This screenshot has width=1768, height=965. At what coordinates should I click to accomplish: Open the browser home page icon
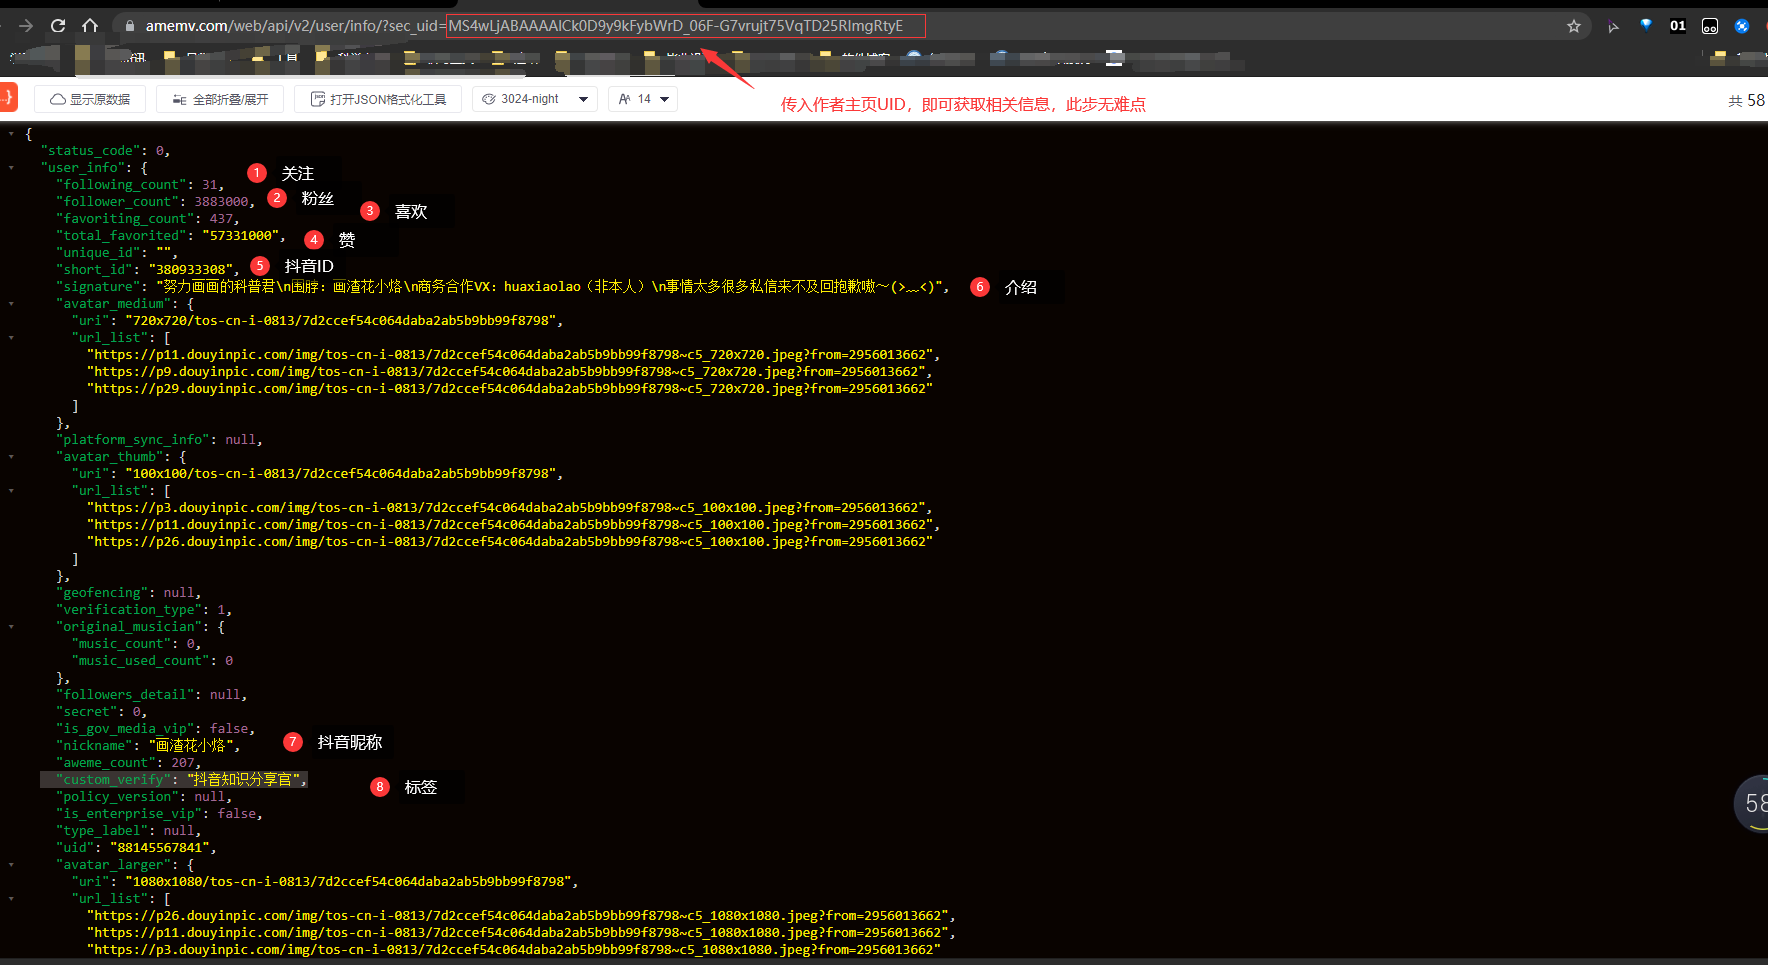pyautogui.click(x=90, y=26)
